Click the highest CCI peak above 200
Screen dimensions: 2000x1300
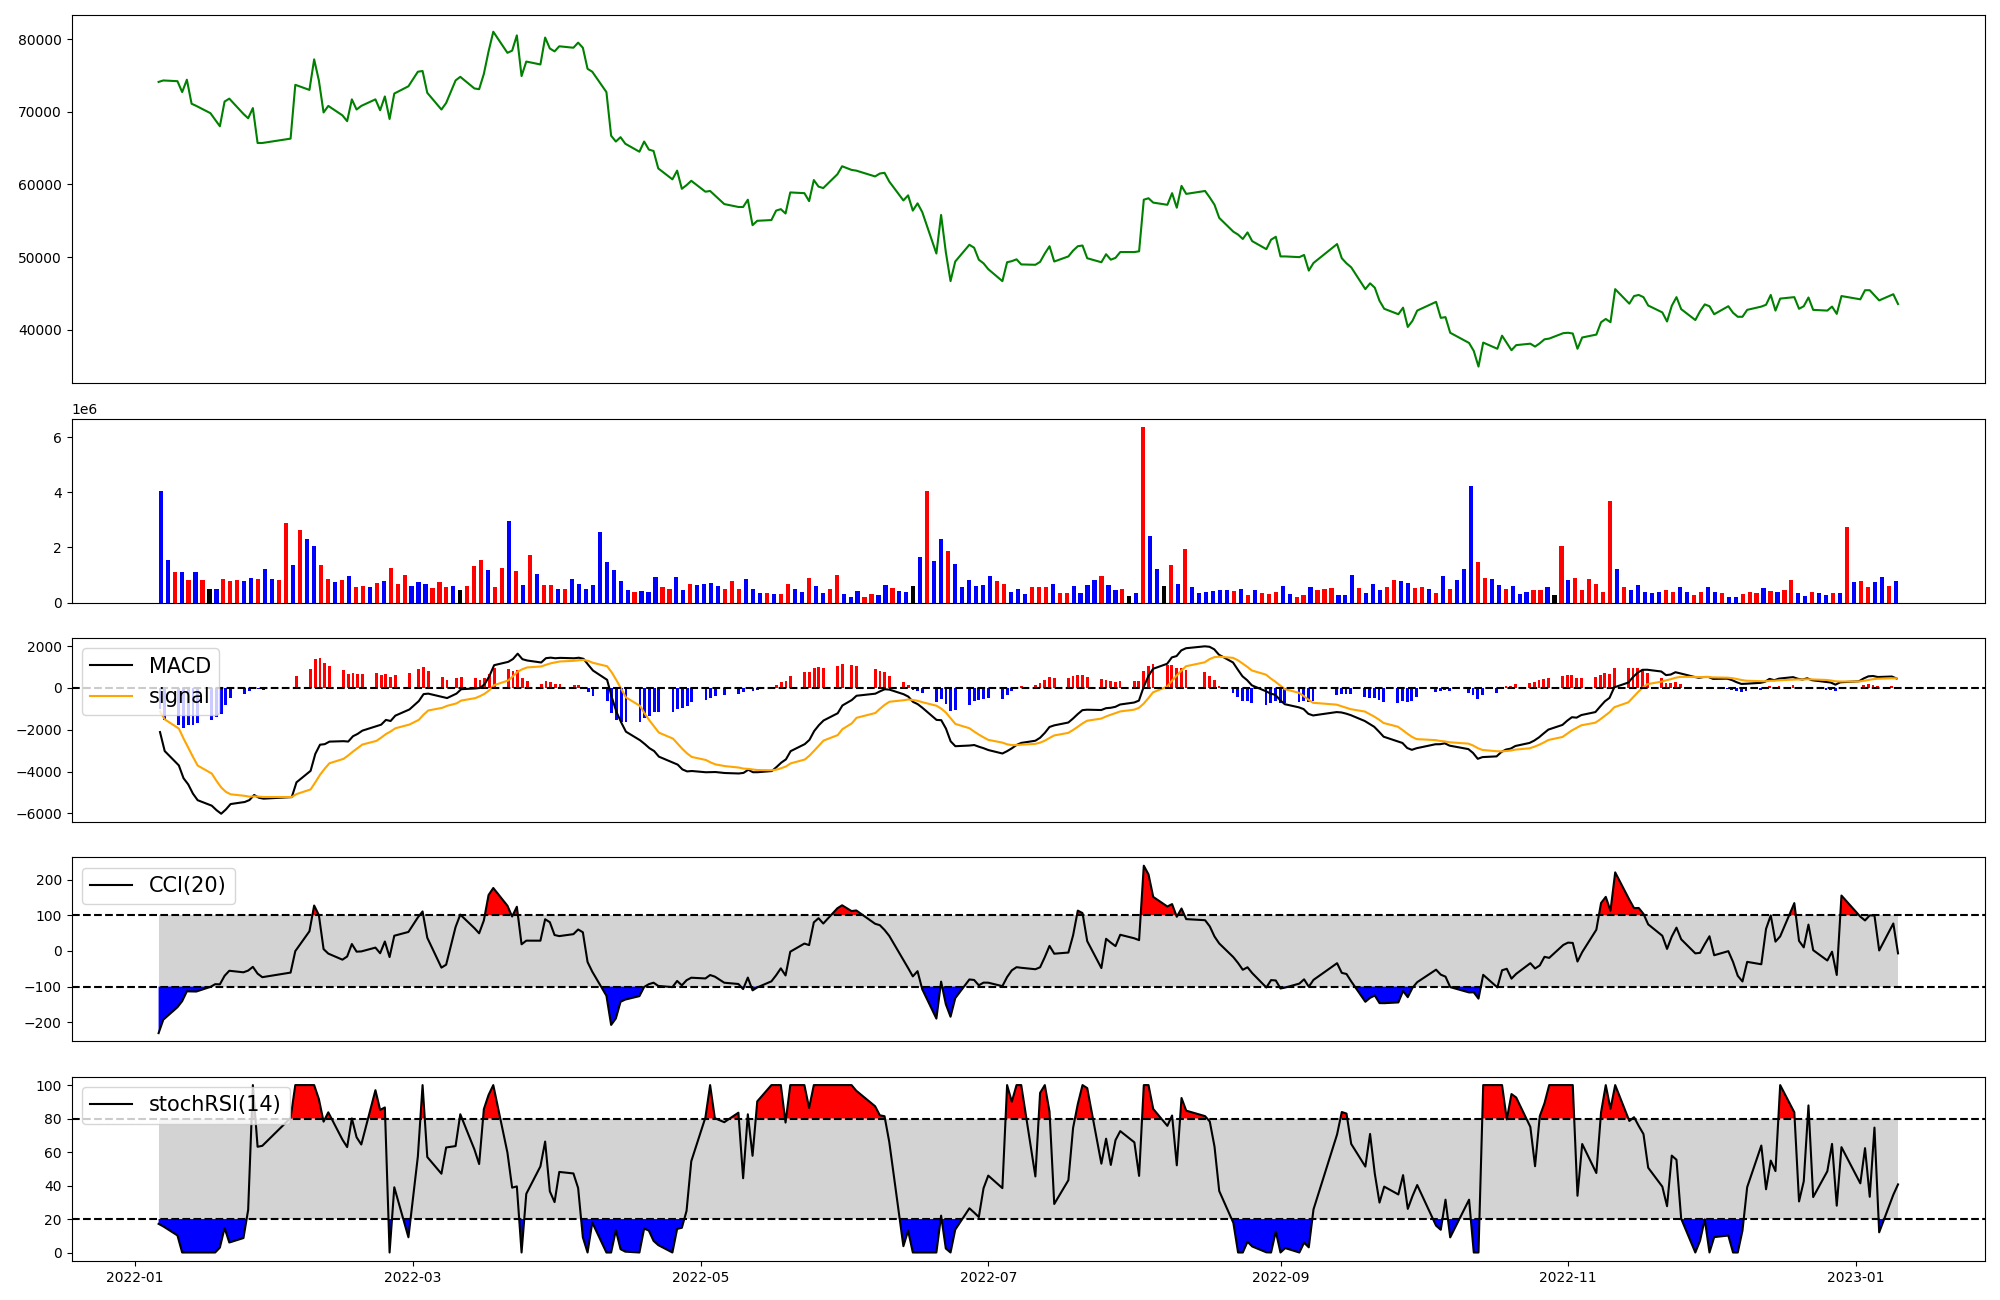point(1144,867)
